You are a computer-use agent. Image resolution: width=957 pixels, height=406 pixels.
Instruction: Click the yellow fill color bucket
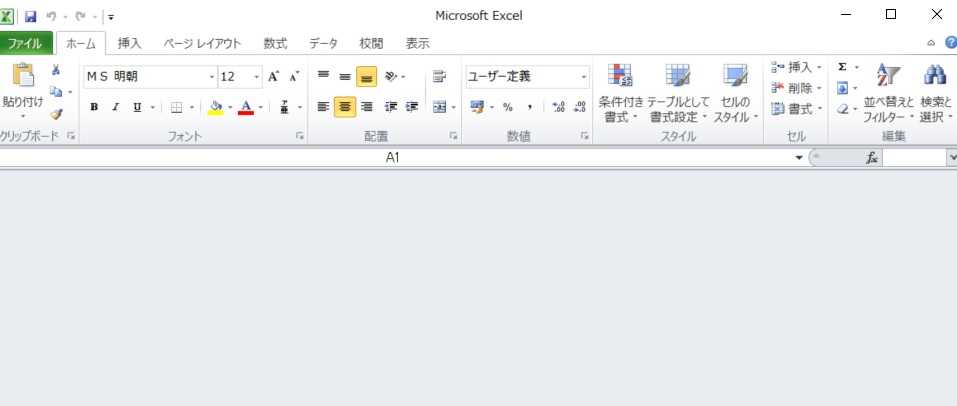(214, 107)
